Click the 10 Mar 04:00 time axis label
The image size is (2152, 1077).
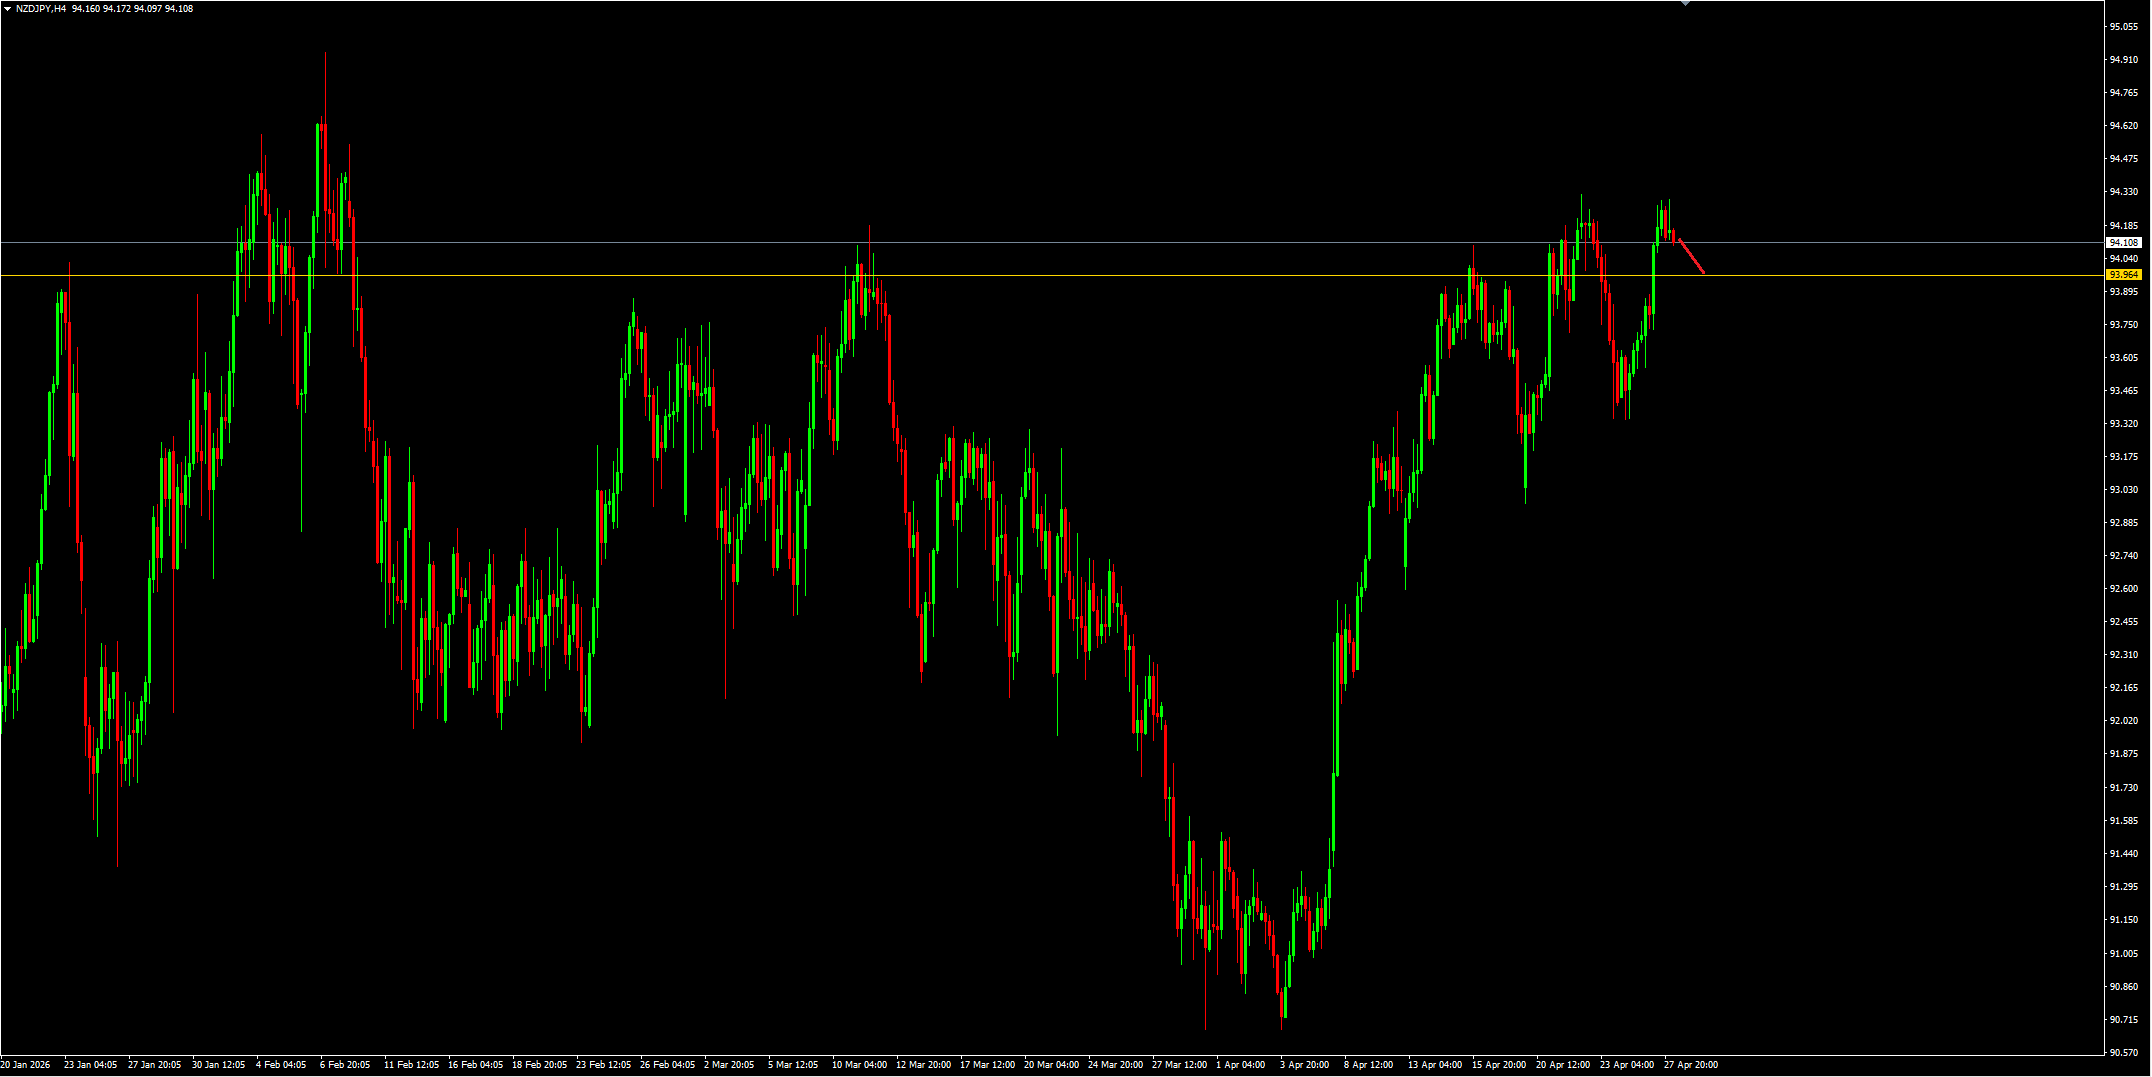(859, 1065)
